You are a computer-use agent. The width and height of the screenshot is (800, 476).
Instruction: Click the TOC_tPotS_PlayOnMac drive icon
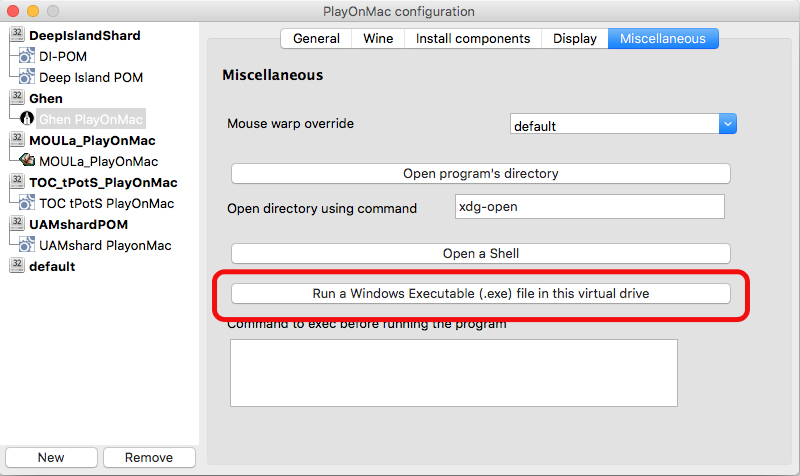point(17,181)
